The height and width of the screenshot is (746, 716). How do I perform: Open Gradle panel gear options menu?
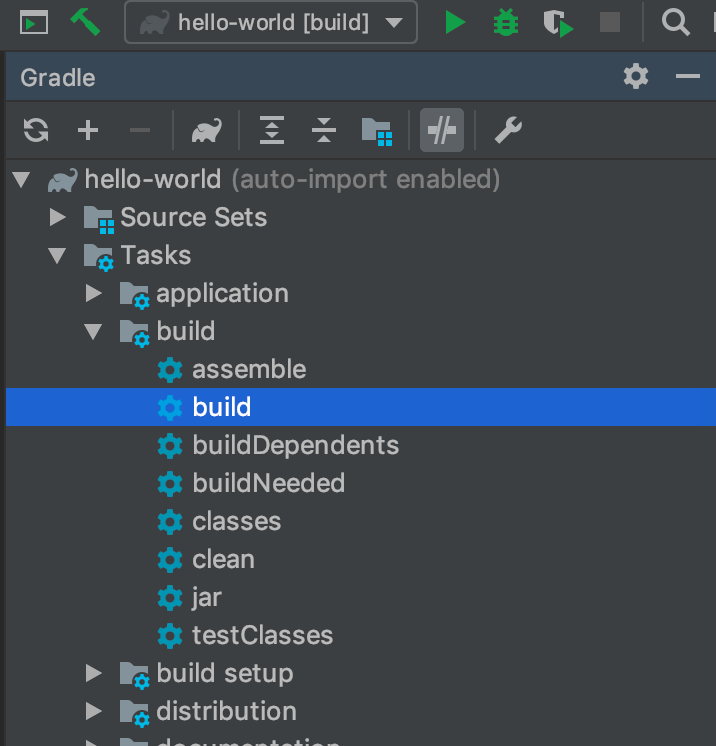636,77
